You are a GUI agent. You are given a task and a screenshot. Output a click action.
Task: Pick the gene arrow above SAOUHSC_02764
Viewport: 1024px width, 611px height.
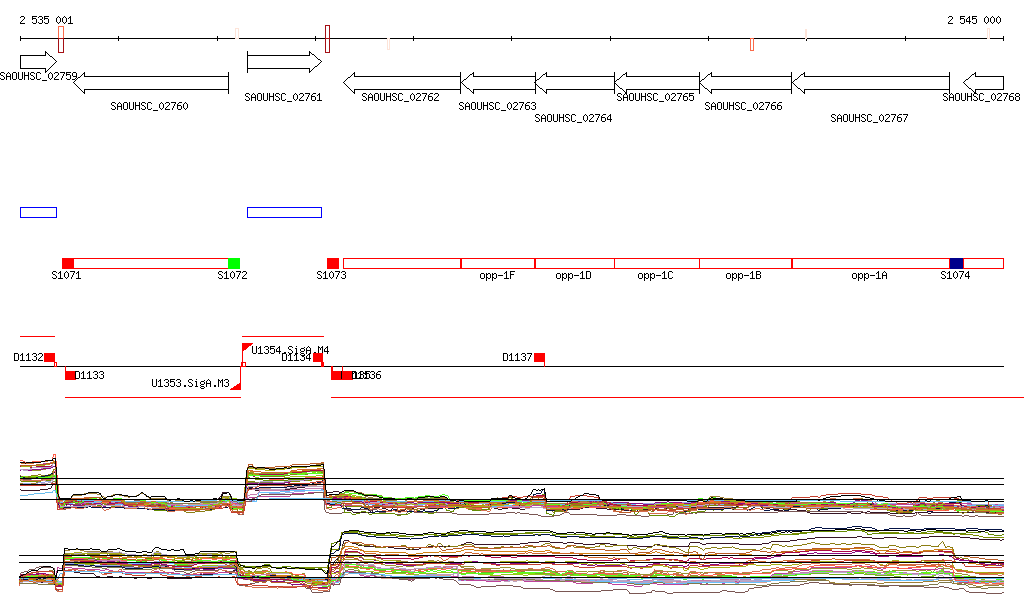(x=575, y=83)
